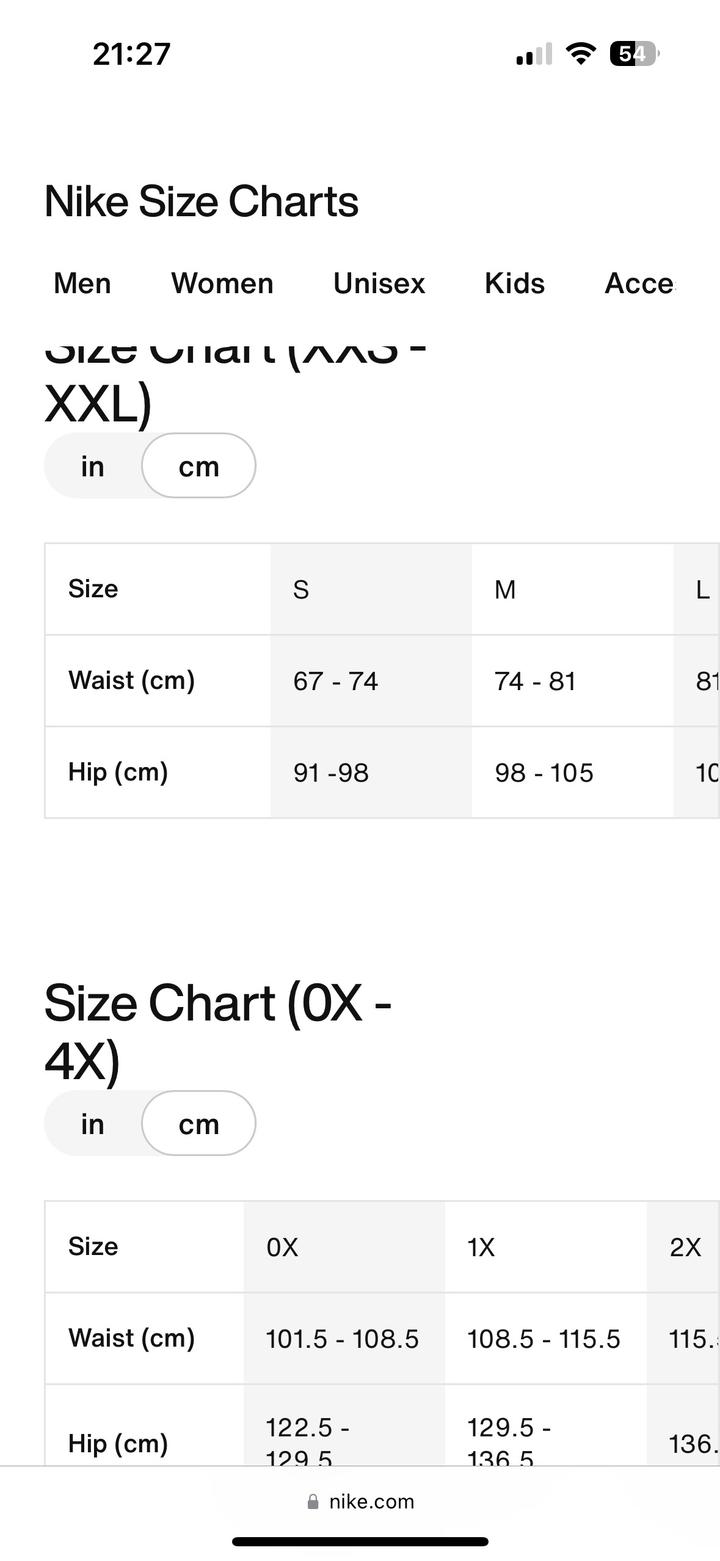Switch to the Women tab

tap(222, 284)
